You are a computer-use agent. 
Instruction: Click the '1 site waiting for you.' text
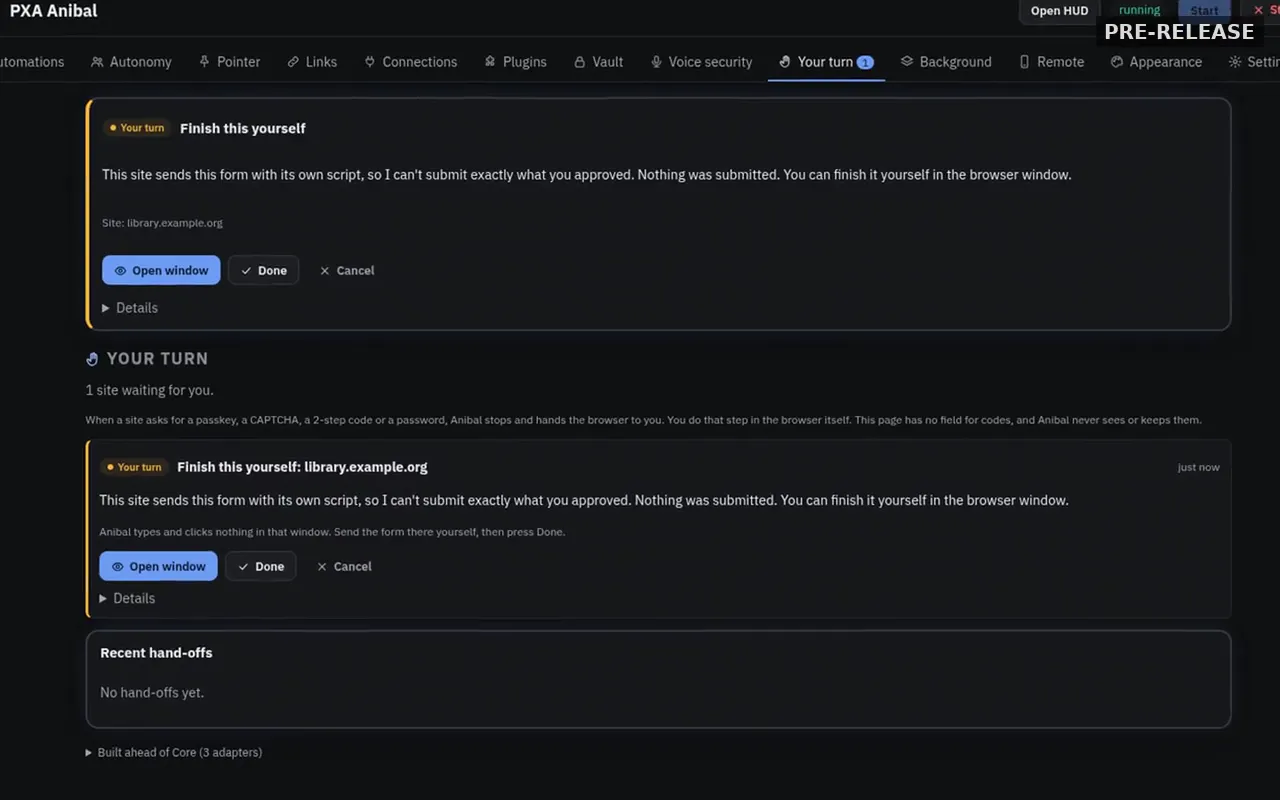pos(150,390)
